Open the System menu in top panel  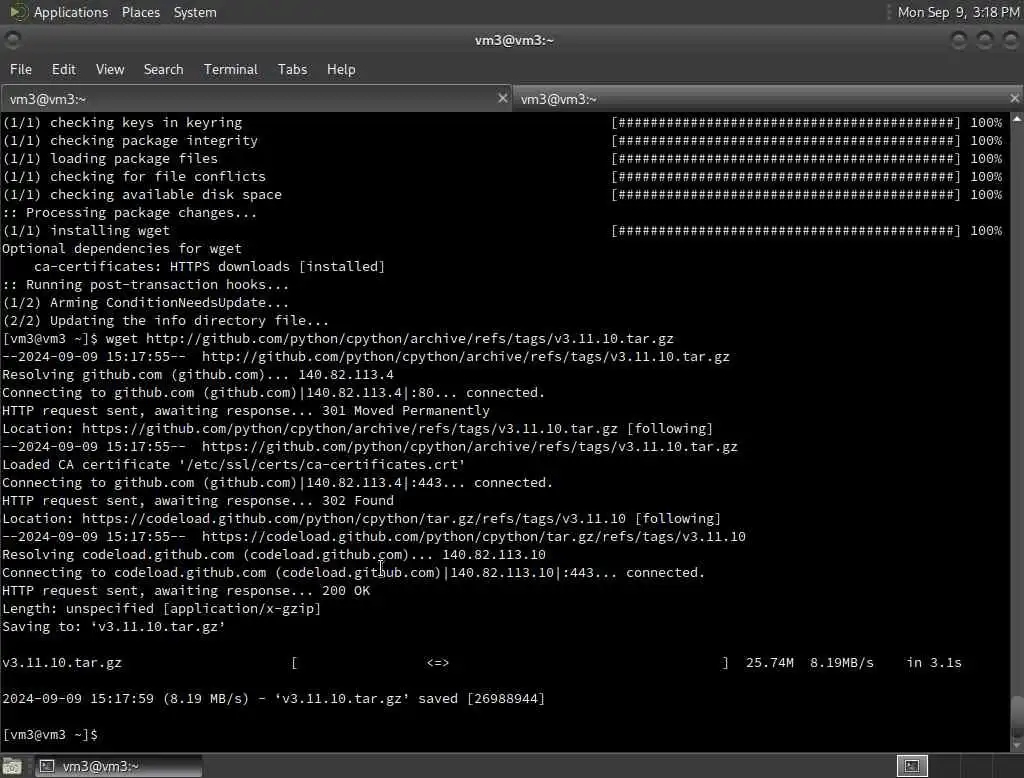tap(195, 12)
